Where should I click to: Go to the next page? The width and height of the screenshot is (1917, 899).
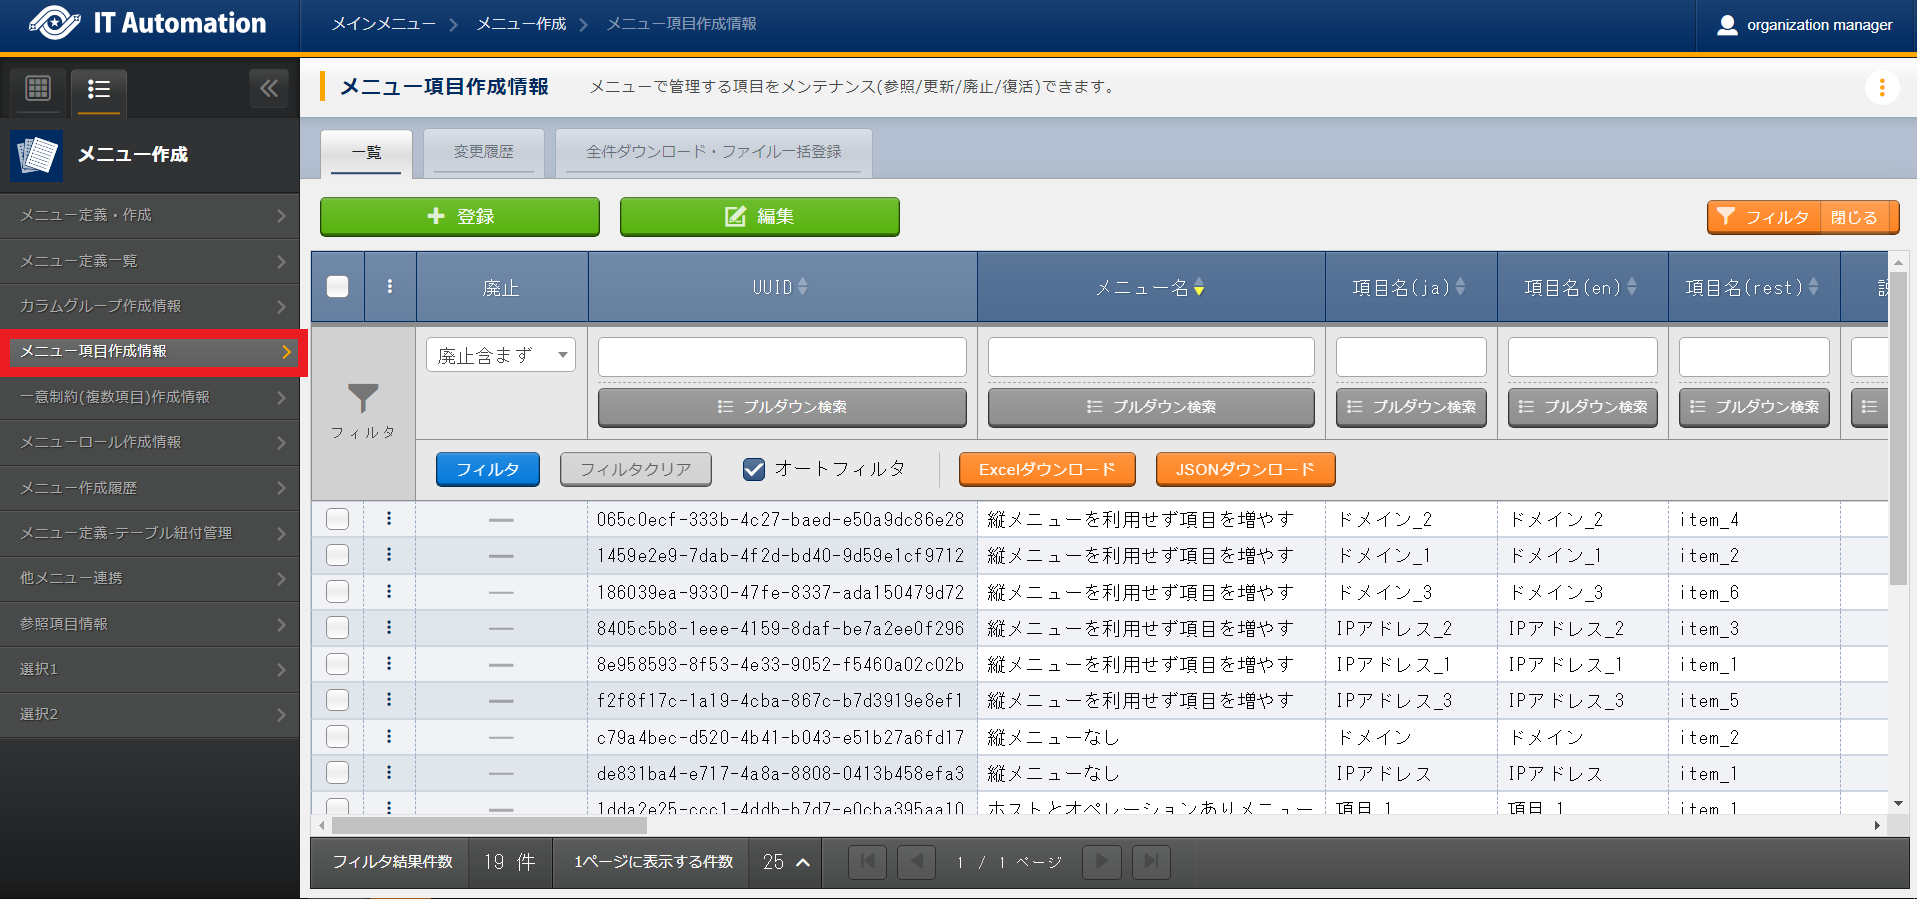(x=1102, y=862)
